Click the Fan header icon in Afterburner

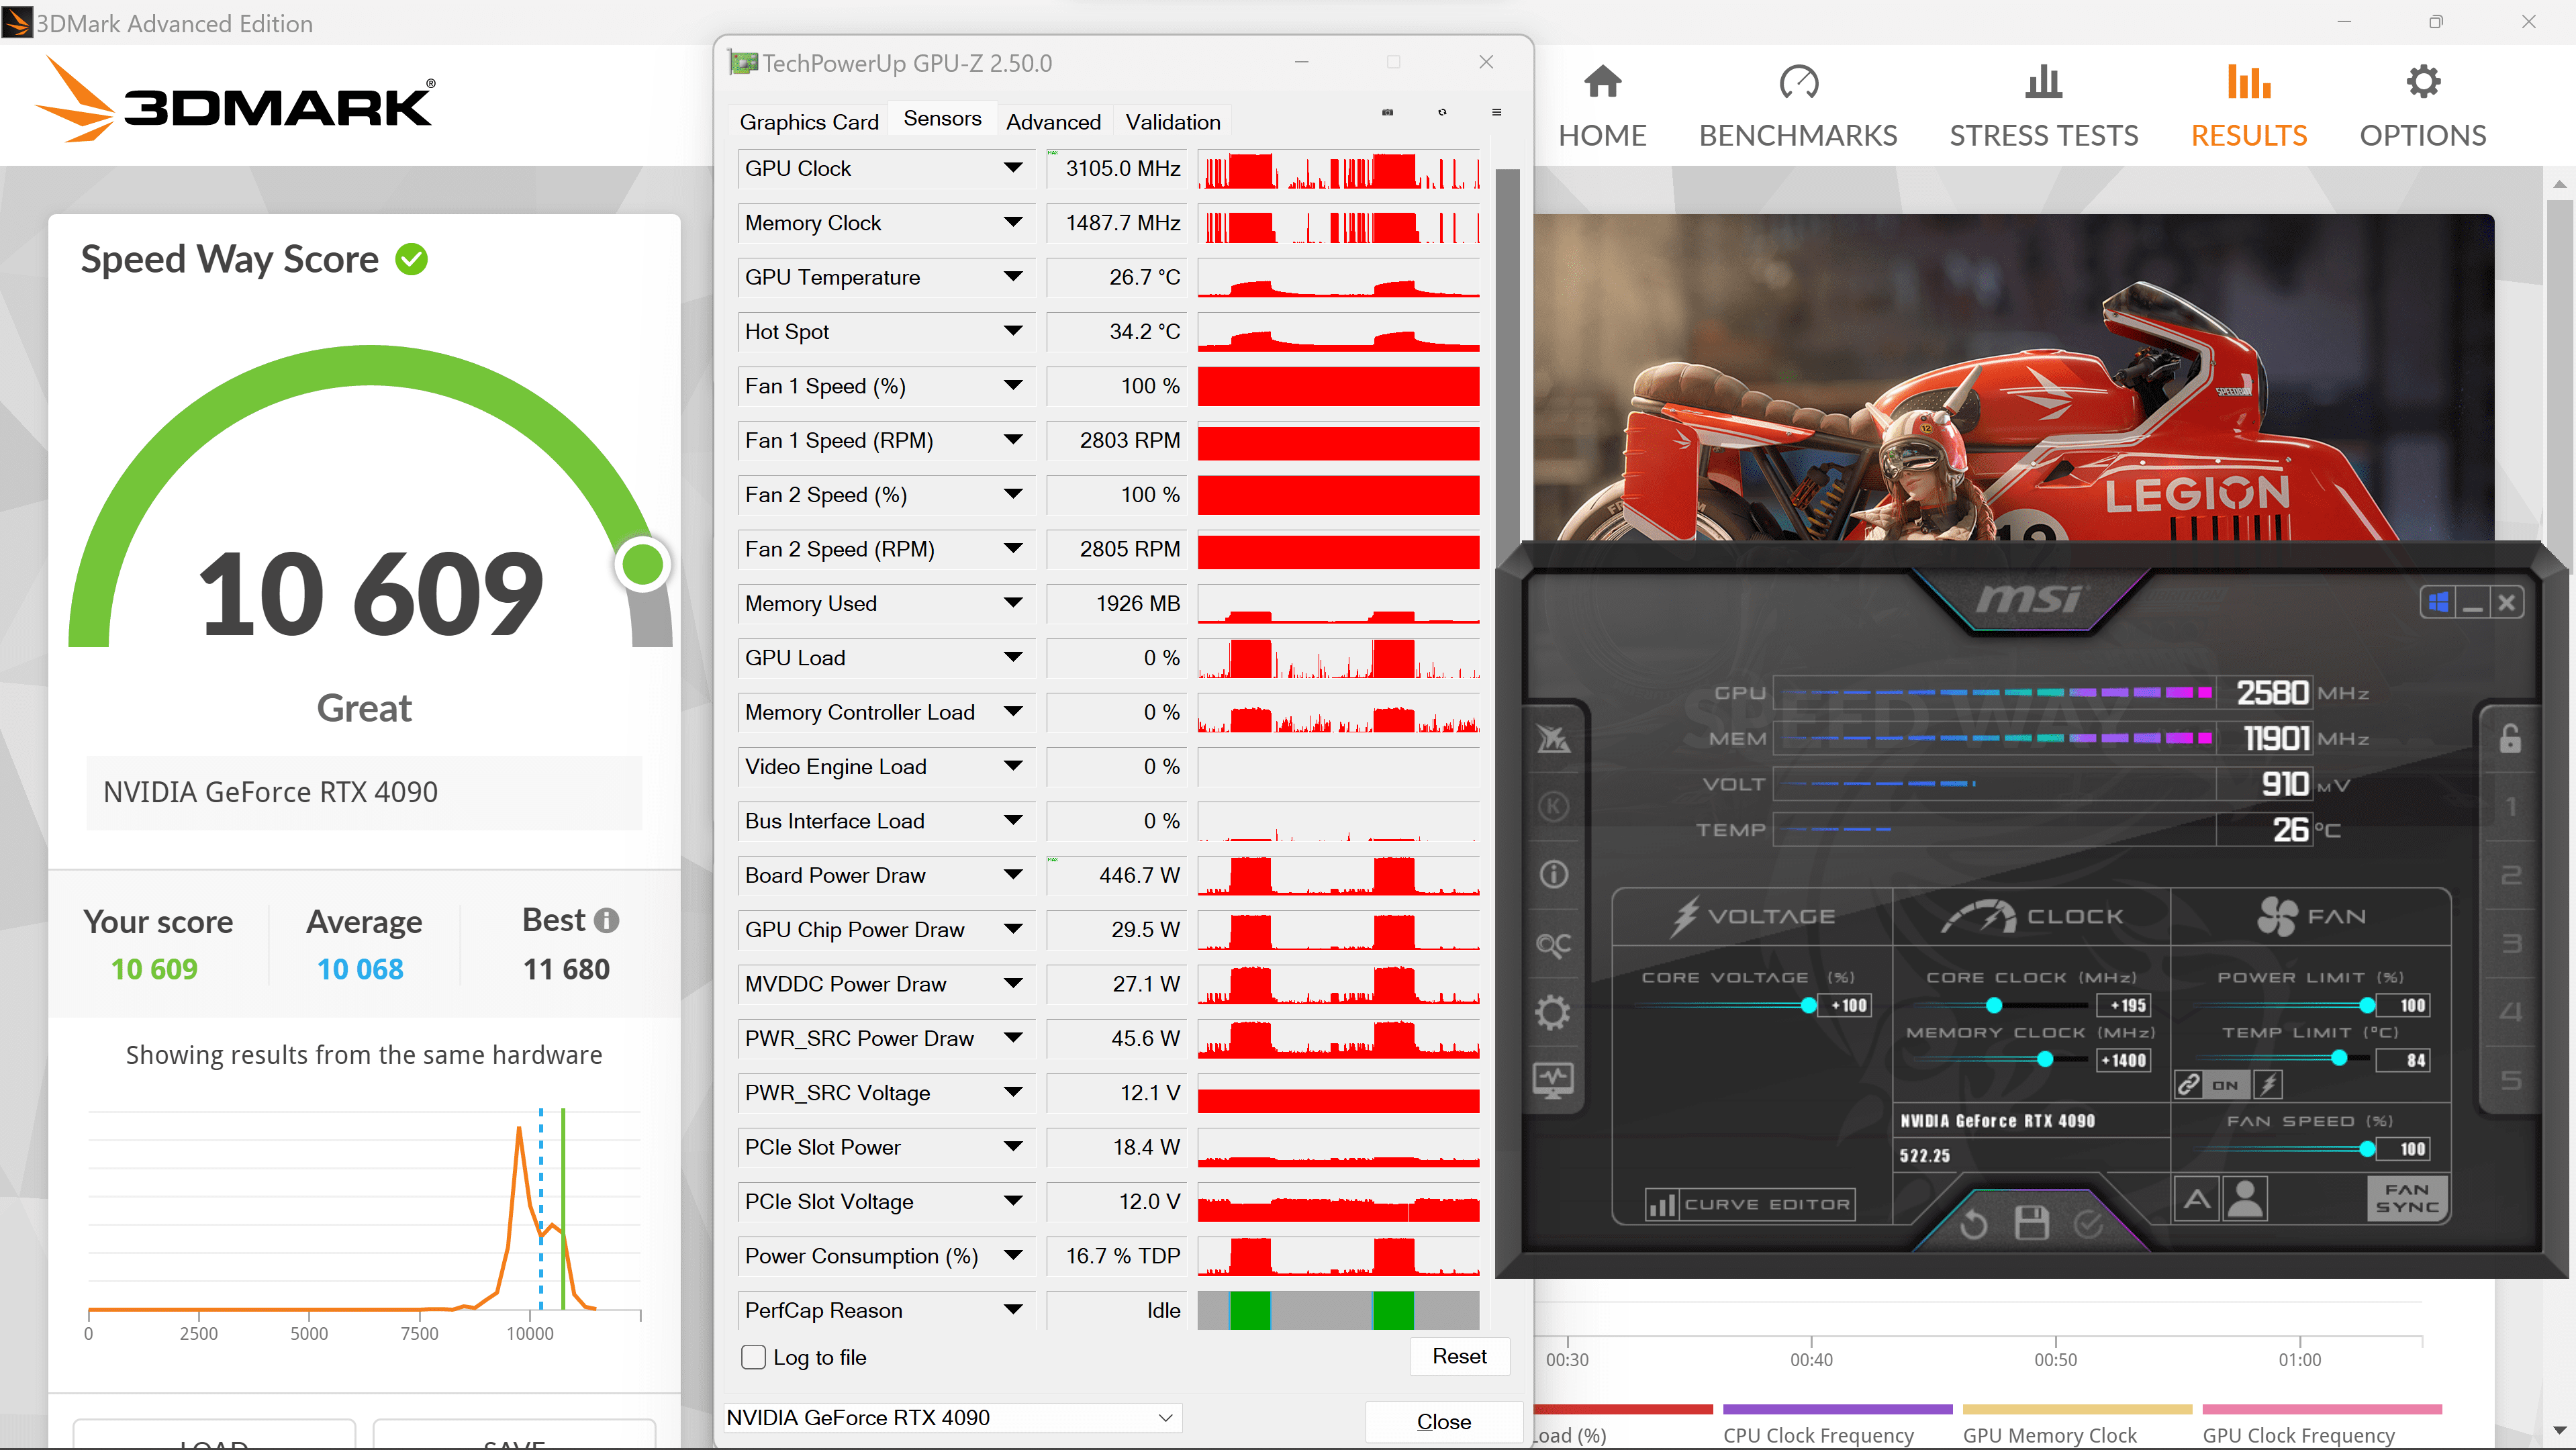[x=2277, y=916]
